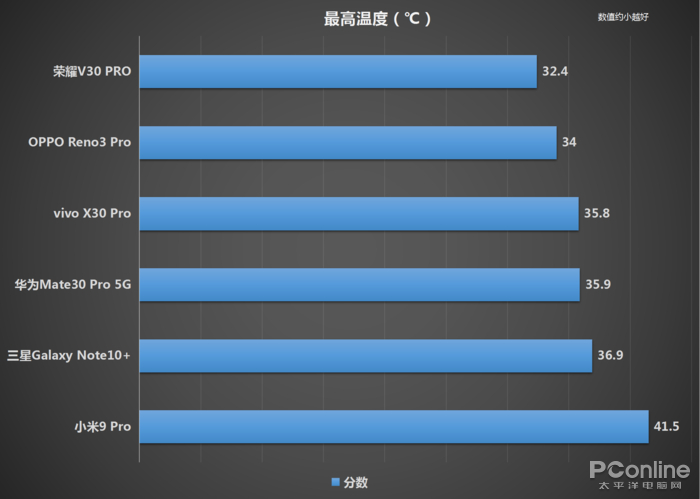Select the 华为Mate30 Pro 5G bar
Image resolution: width=700 pixels, height=499 pixels.
[x=360, y=285]
